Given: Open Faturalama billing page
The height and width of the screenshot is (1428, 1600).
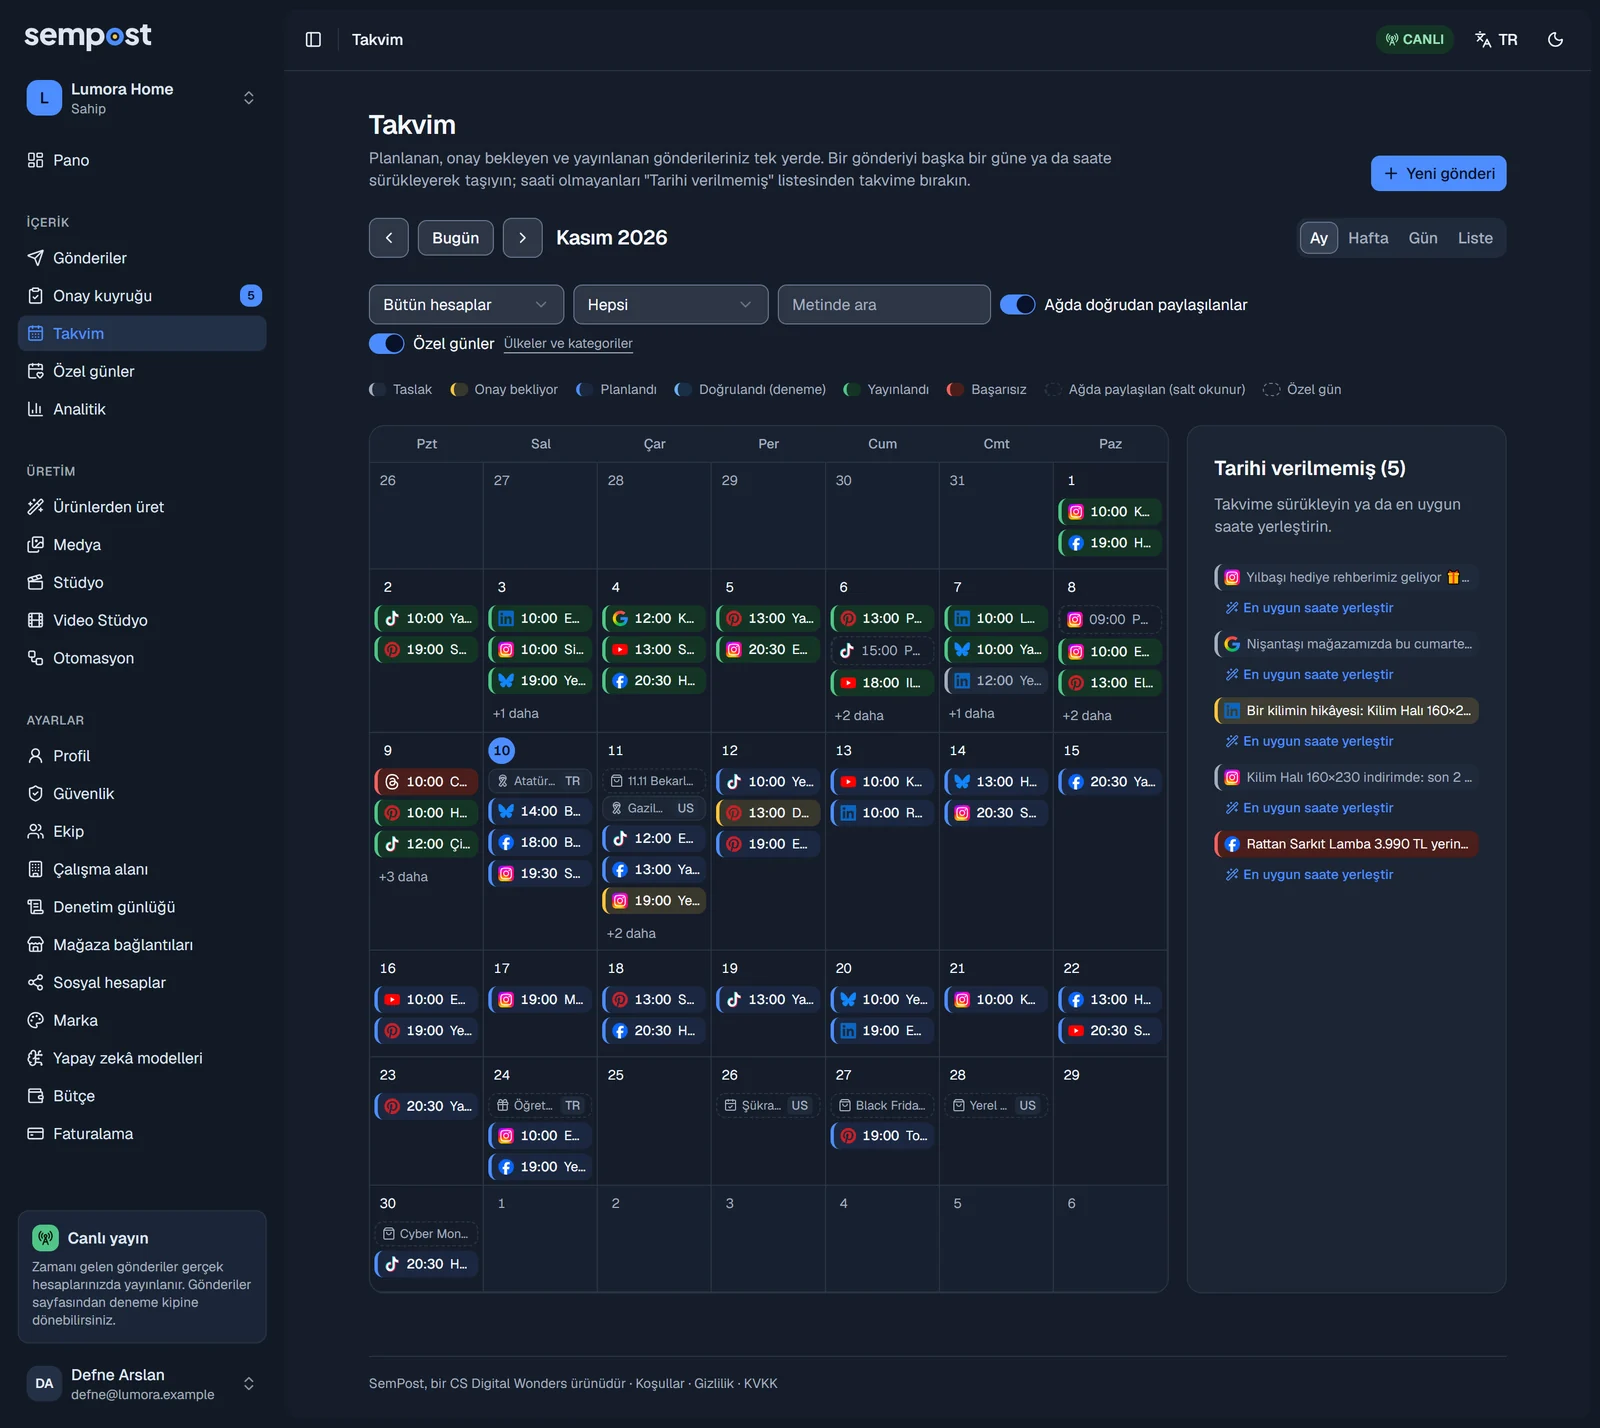Looking at the screenshot, I should (142, 1134).
